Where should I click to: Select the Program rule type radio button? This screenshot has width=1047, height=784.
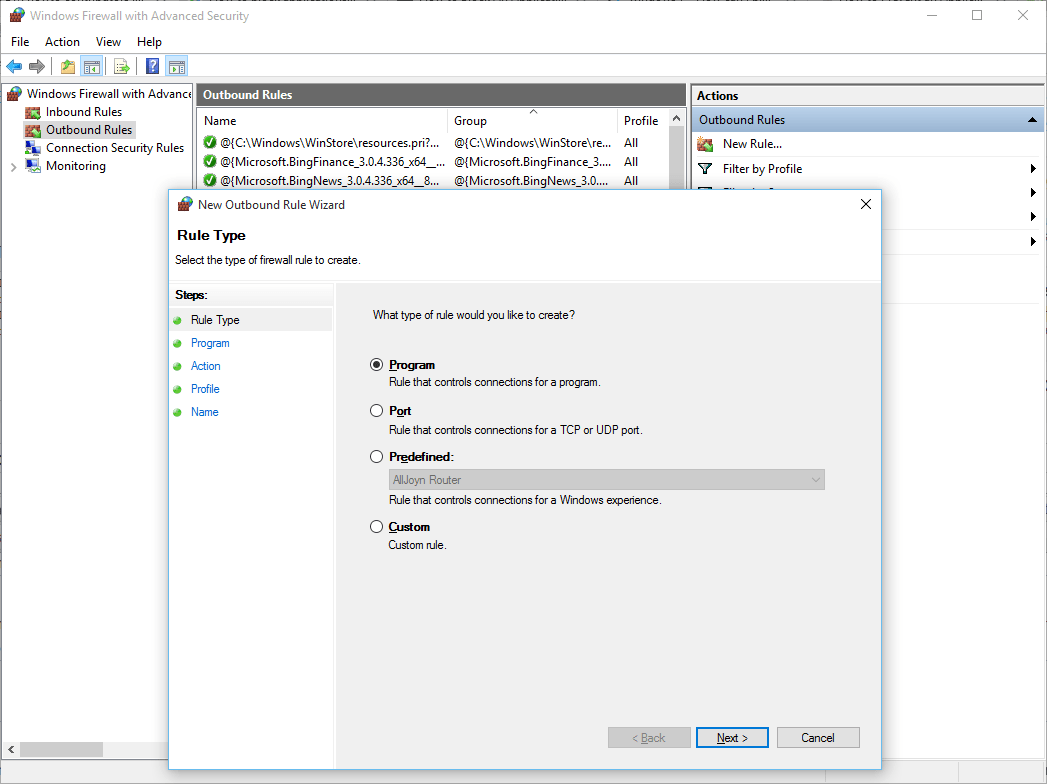(x=377, y=365)
